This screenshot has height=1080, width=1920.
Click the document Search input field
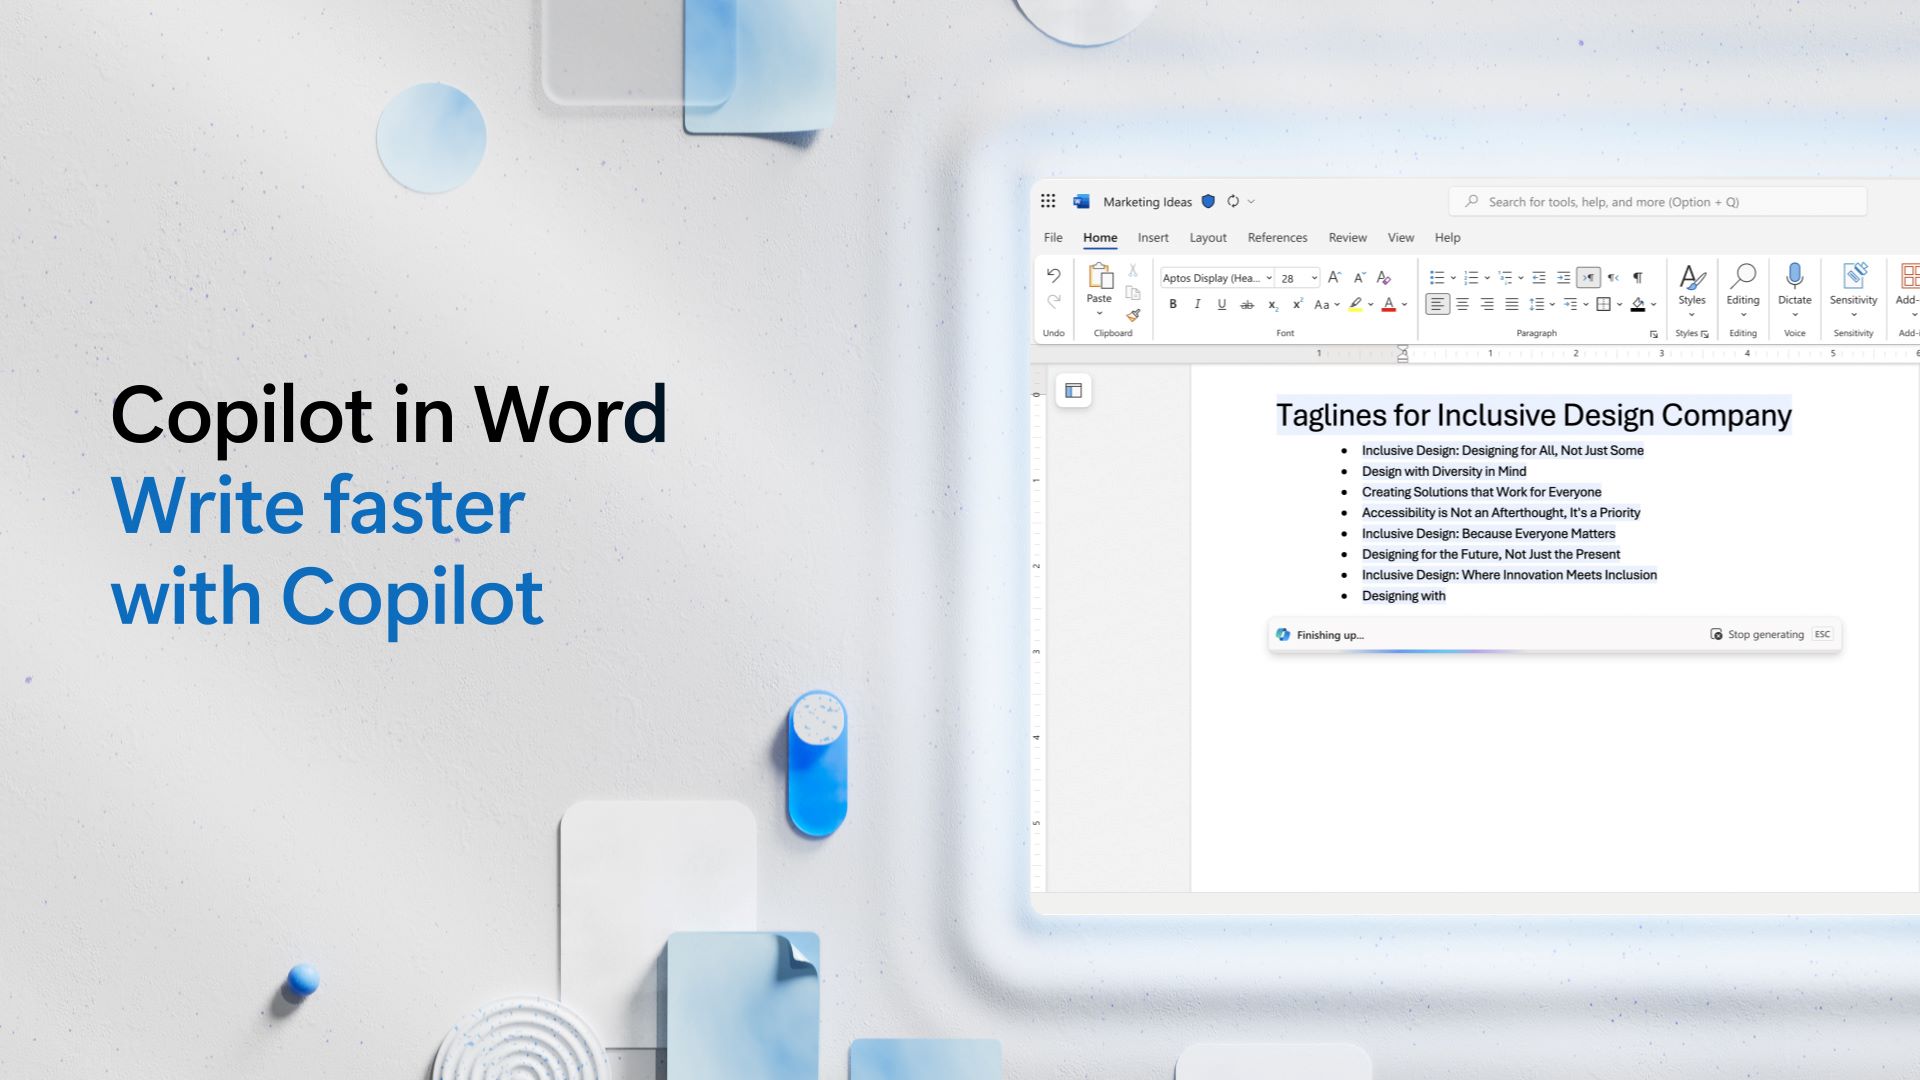[x=1665, y=200]
